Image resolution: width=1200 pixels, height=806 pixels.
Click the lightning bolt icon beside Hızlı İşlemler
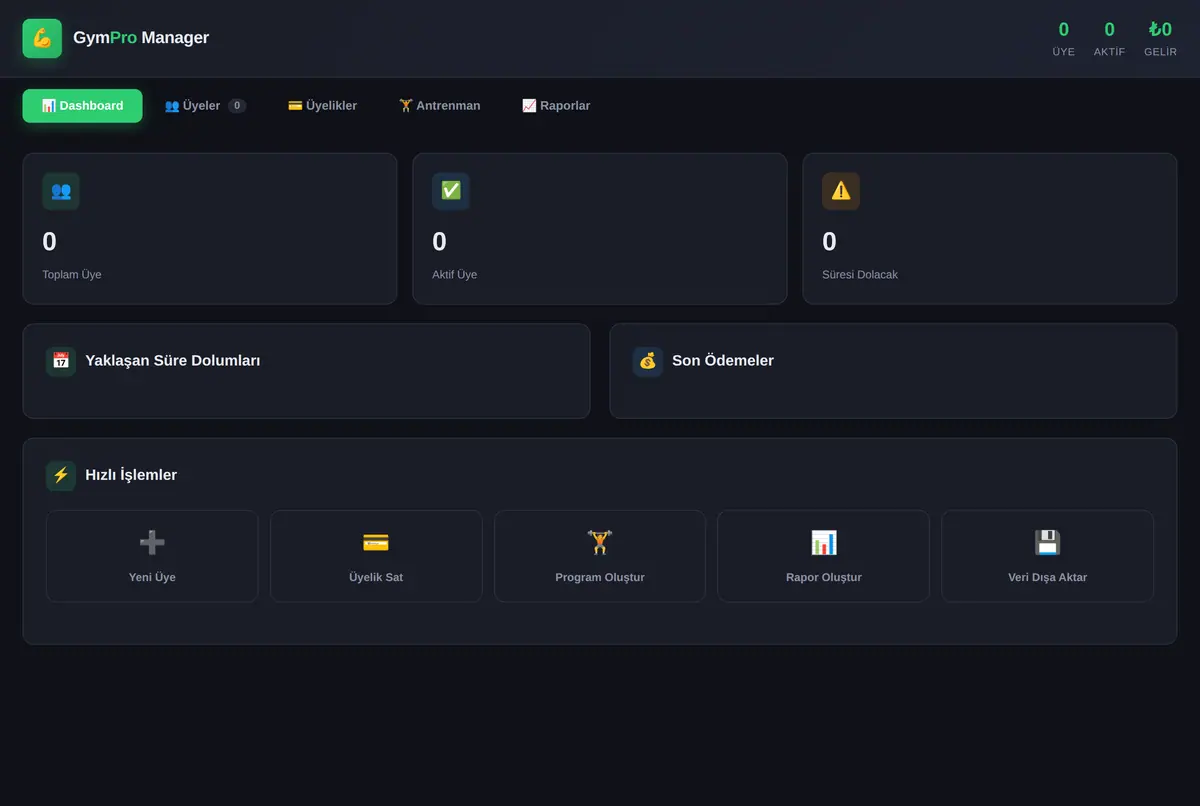pyautogui.click(x=61, y=475)
